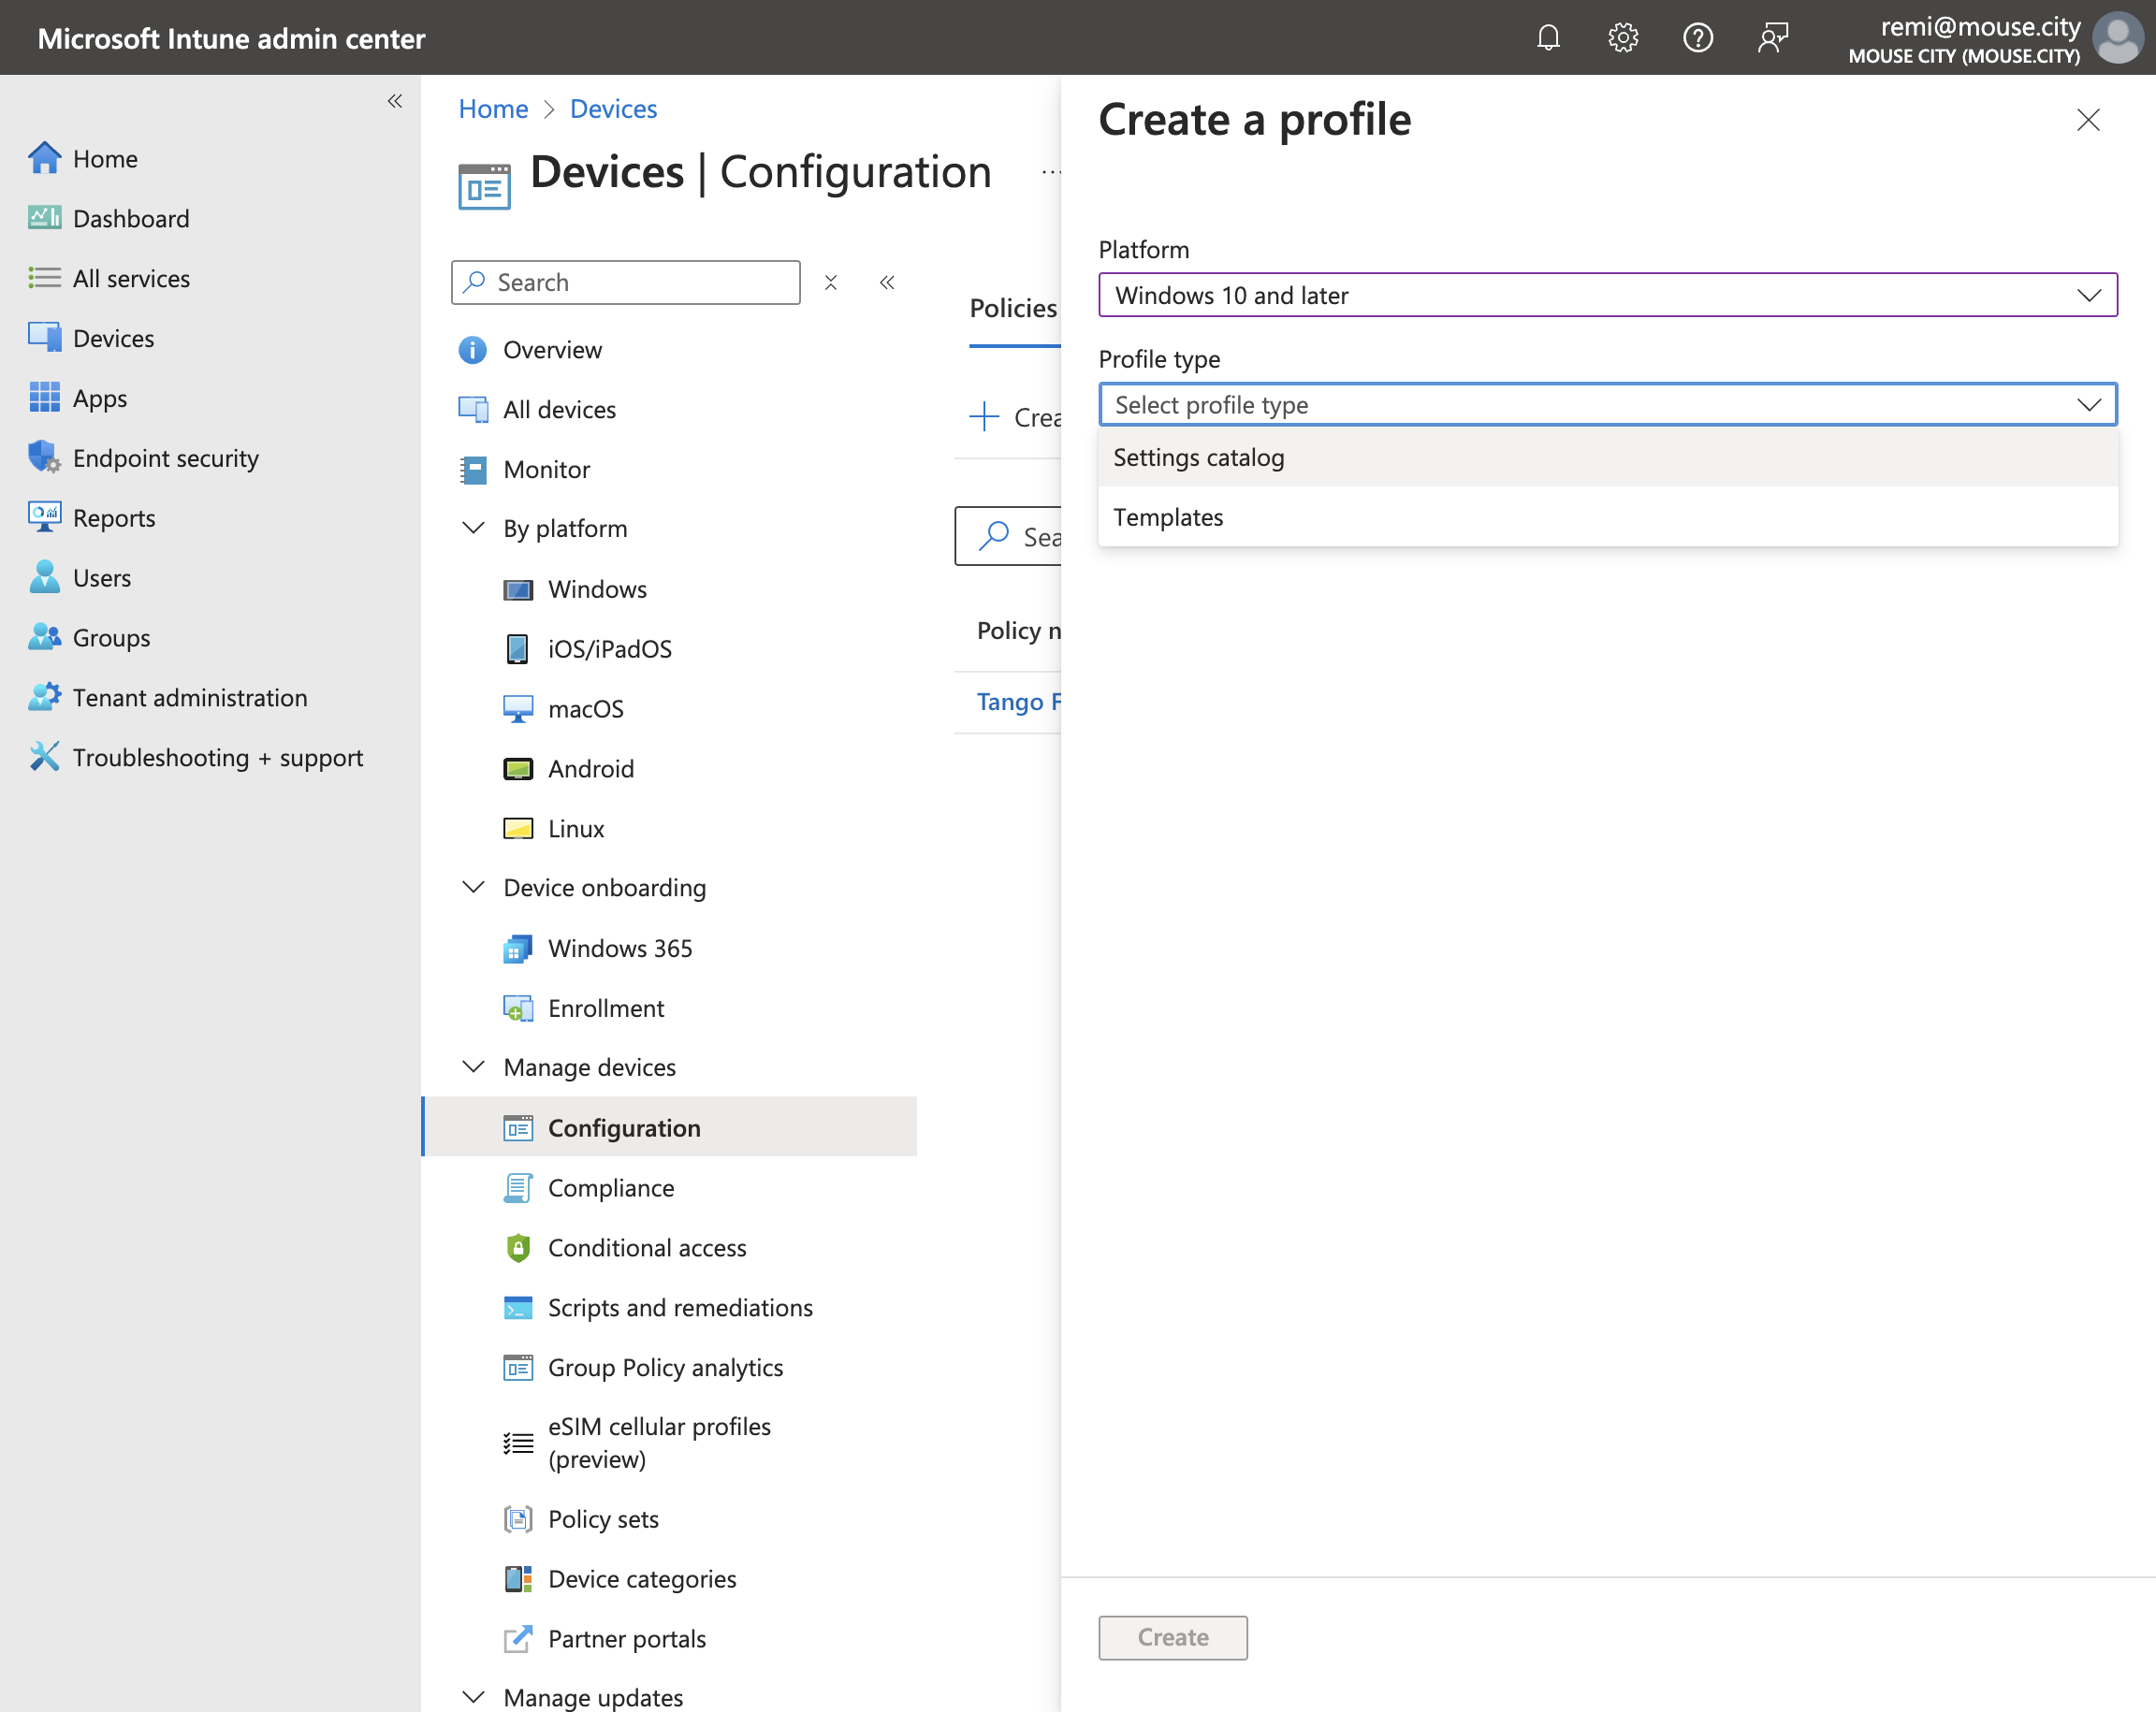Click the policies search field
Image resolution: width=2156 pixels, height=1712 pixels.
click(x=1008, y=537)
